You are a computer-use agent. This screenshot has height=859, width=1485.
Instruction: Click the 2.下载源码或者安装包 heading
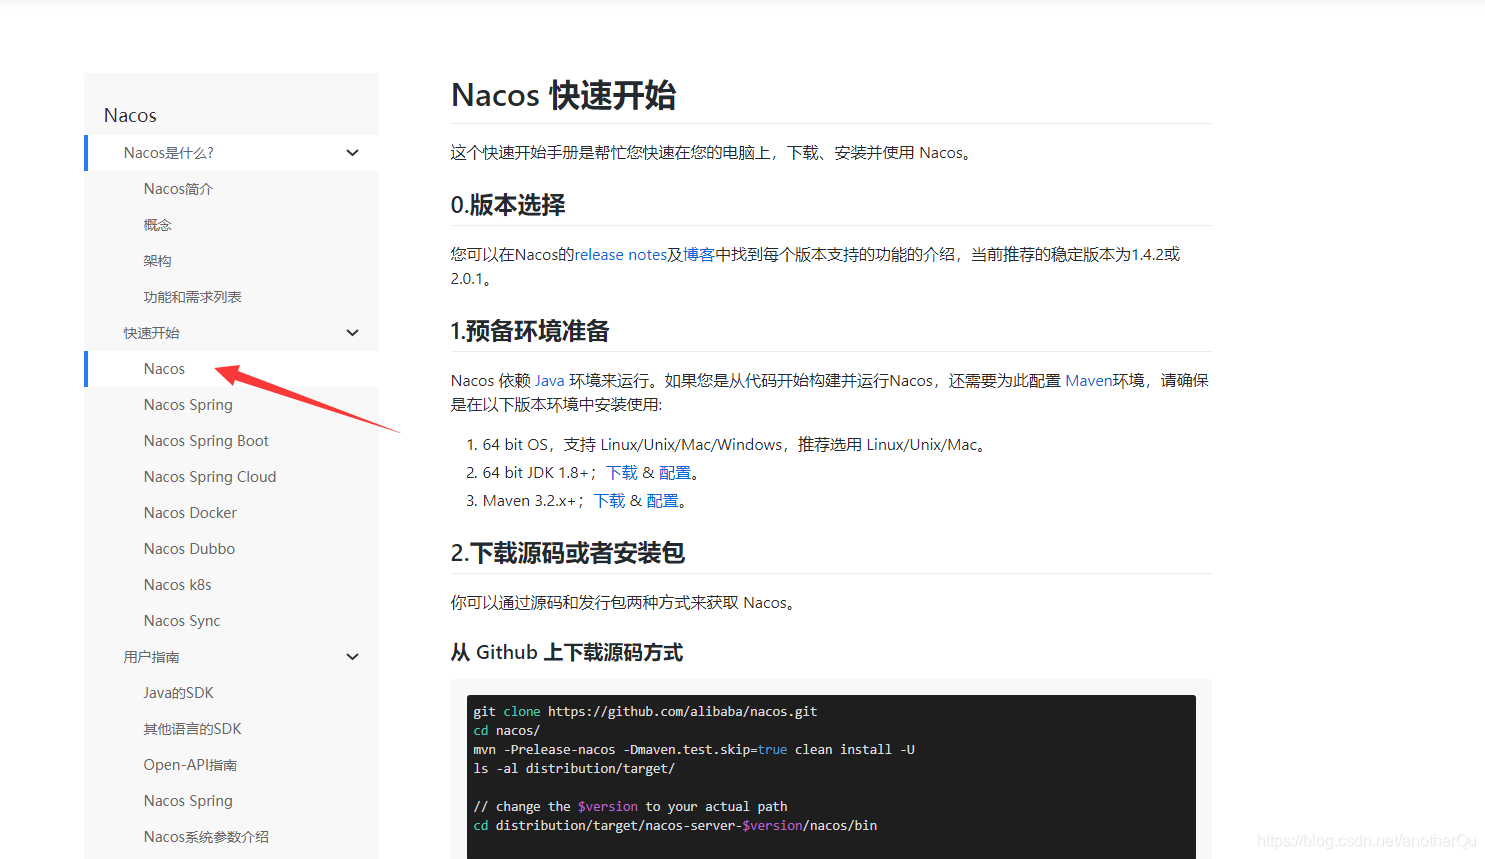[x=568, y=553]
